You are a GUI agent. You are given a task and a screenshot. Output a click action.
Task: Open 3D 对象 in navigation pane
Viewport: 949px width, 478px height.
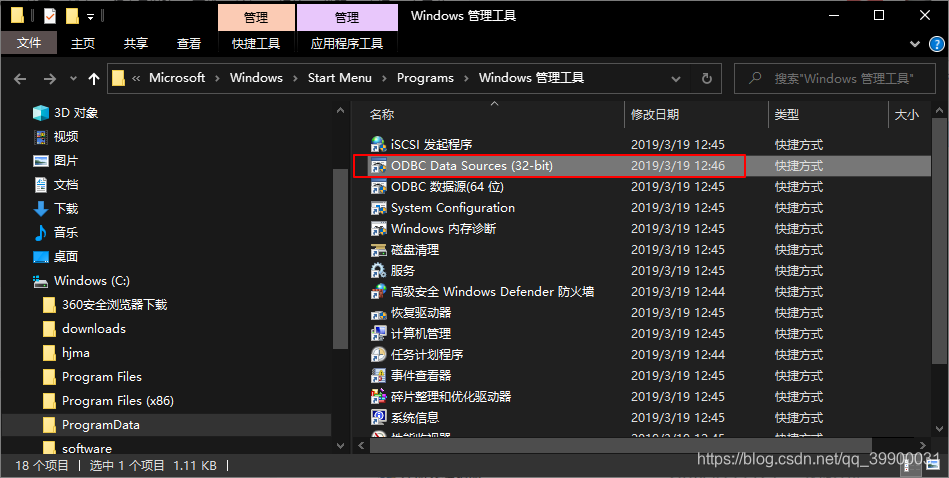[x=65, y=113]
